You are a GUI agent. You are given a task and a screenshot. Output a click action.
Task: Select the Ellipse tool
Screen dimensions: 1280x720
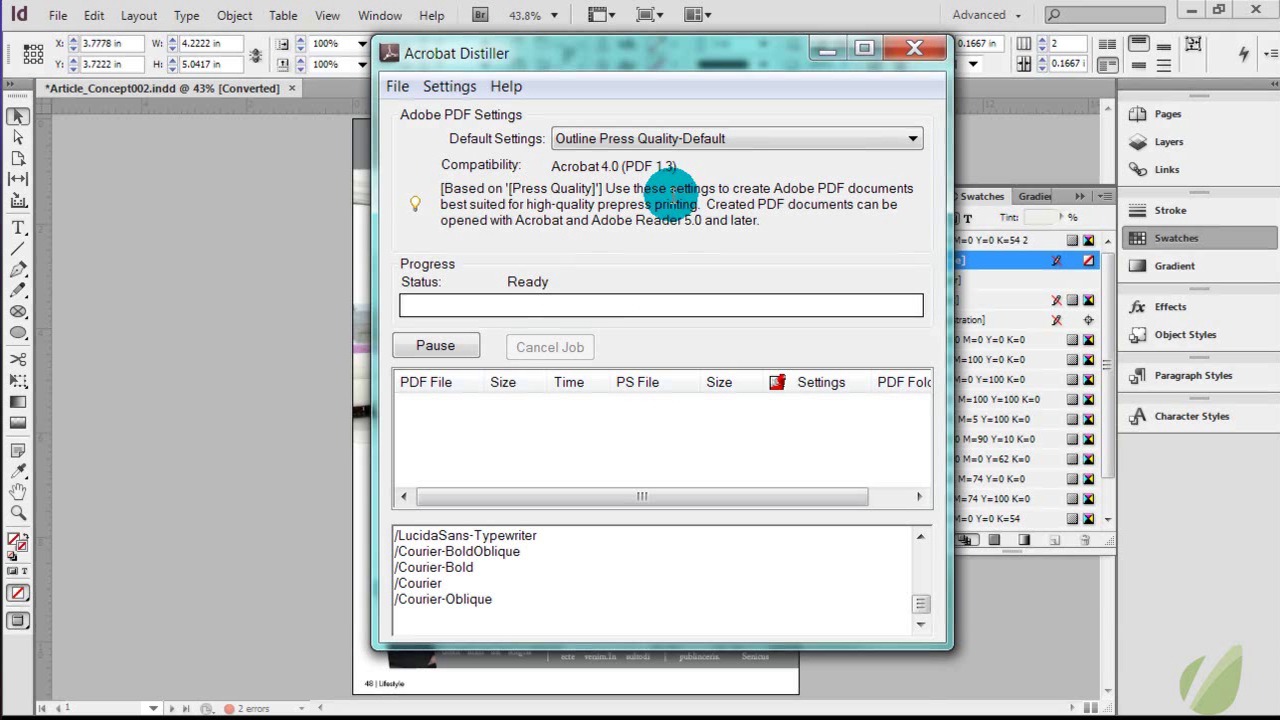pyautogui.click(x=18, y=333)
